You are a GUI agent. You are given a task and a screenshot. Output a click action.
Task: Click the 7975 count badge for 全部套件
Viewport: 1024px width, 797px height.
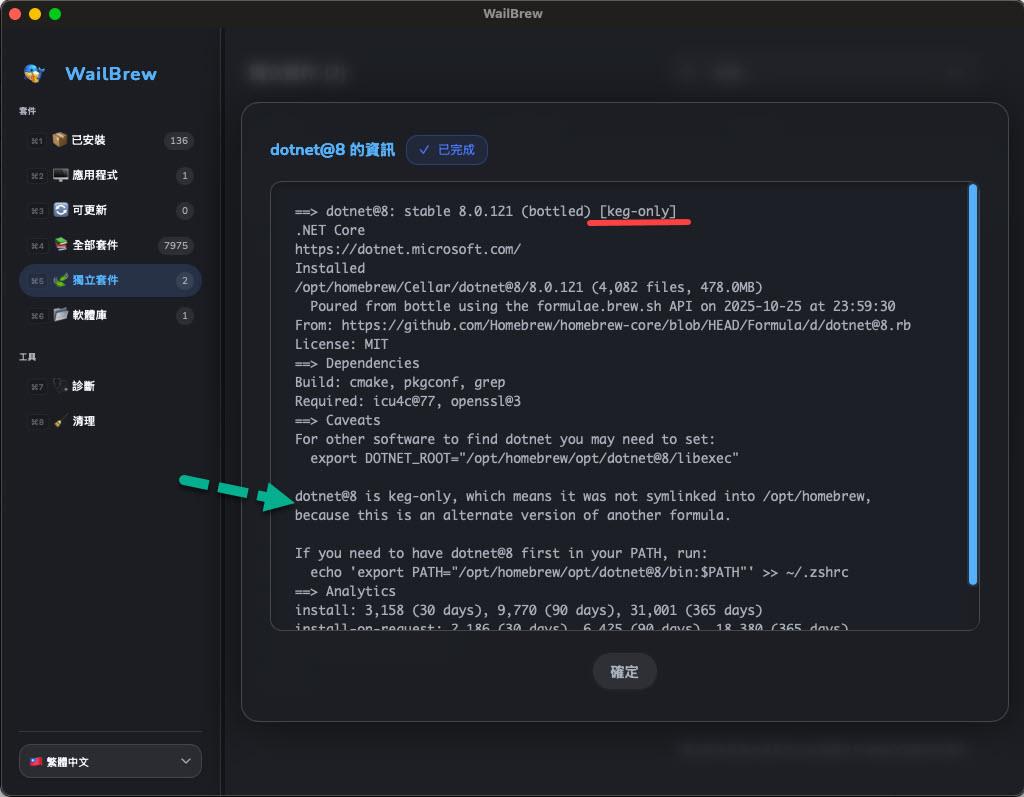click(x=176, y=245)
